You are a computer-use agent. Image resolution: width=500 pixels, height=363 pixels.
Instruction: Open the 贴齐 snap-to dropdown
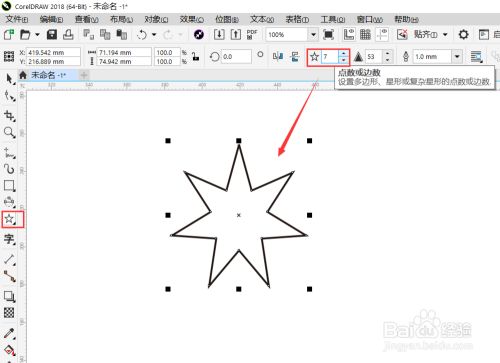(445, 34)
